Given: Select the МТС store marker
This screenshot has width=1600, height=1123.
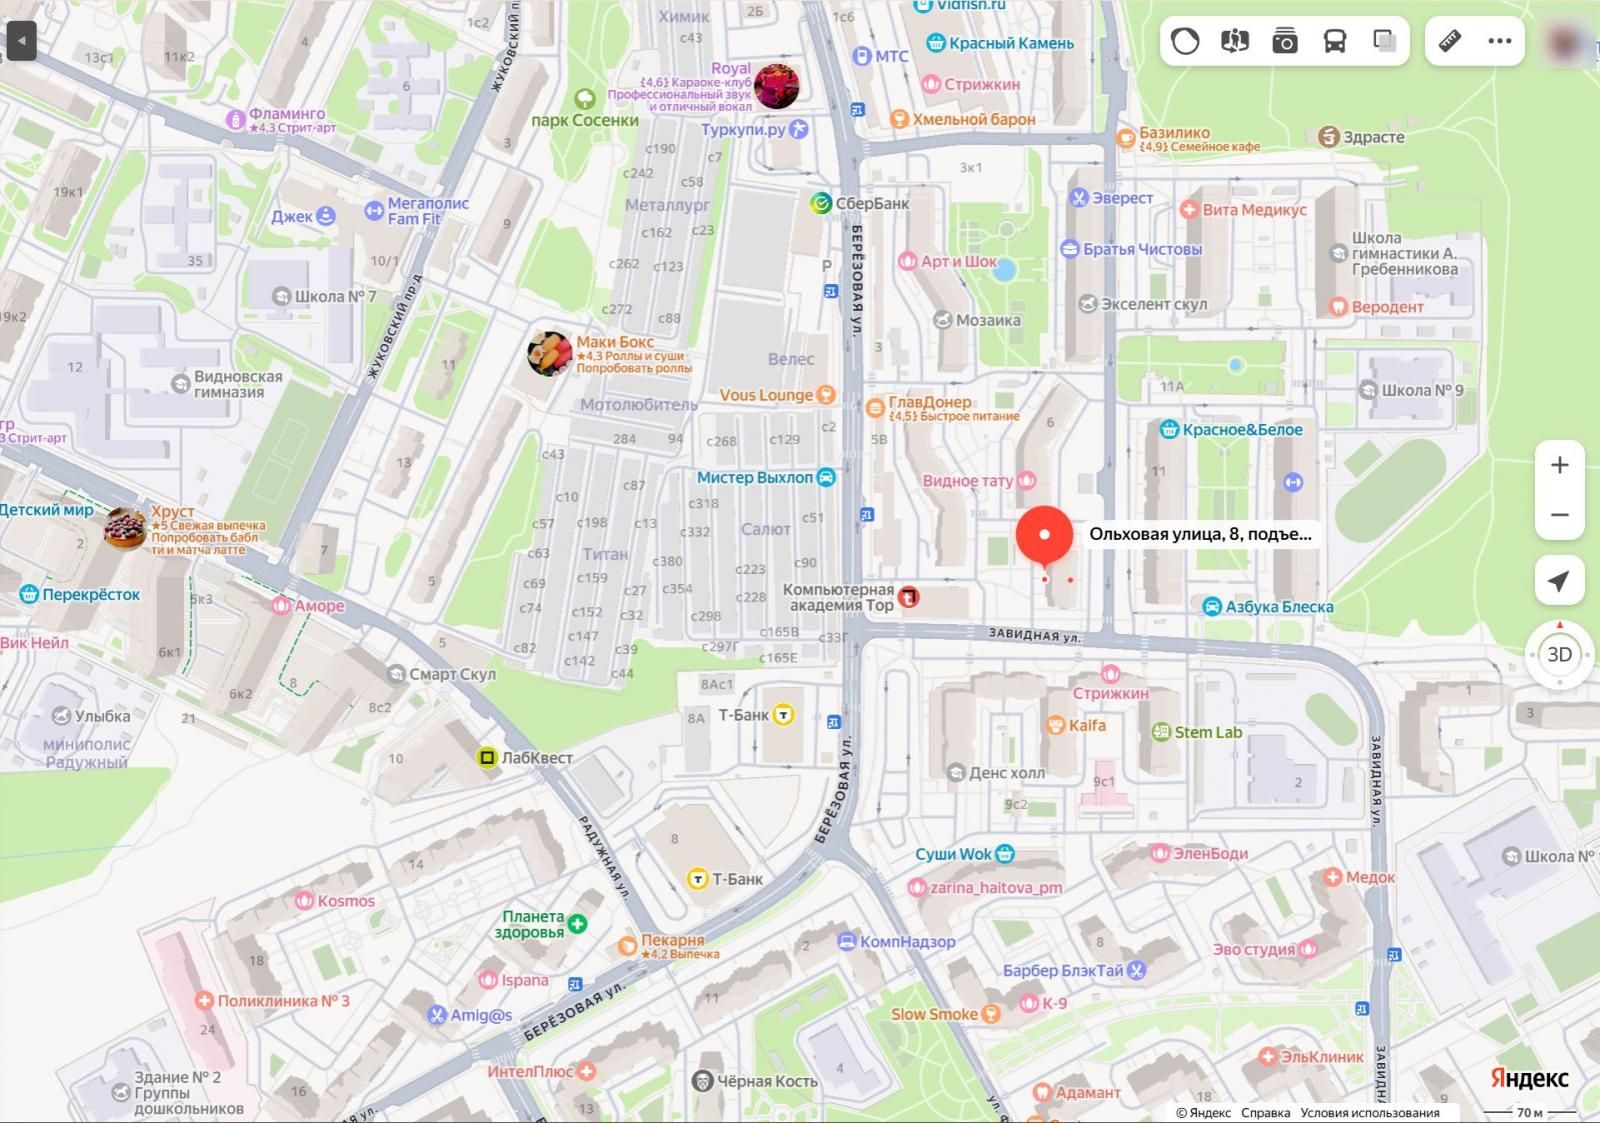Looking at the screenshot, I should coord(862,56).
